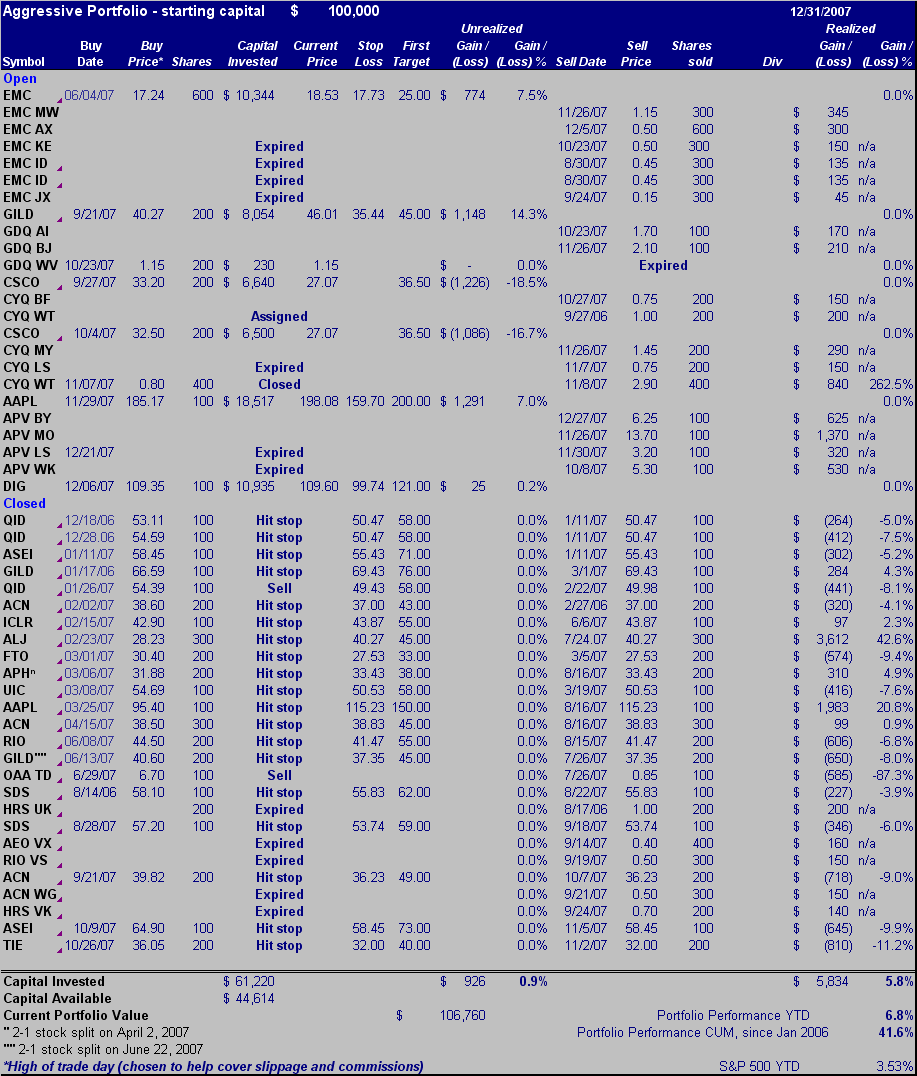Viewport: 917px width, 1076px height.
Task: Select the Div column header
Action: coord(772,62)
